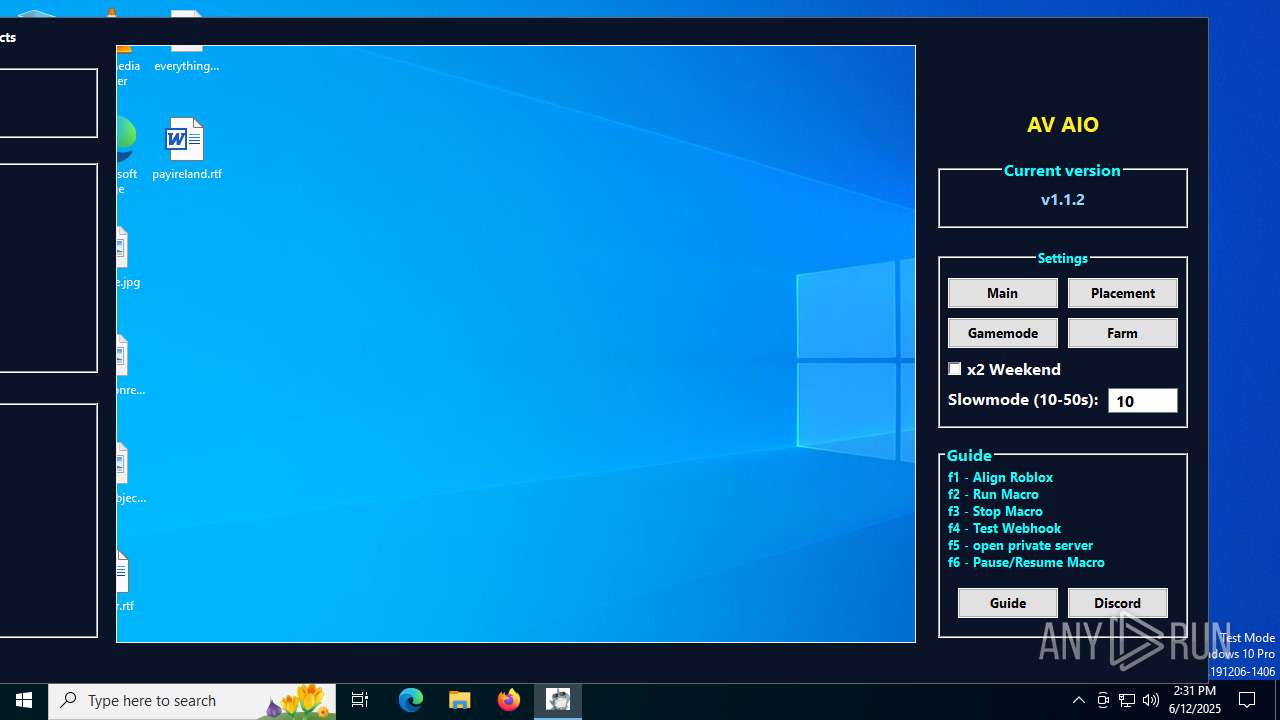Open the Main settings button
Image resolution: width=1280 pixels, height=720 pixels.
(1002, 293)
